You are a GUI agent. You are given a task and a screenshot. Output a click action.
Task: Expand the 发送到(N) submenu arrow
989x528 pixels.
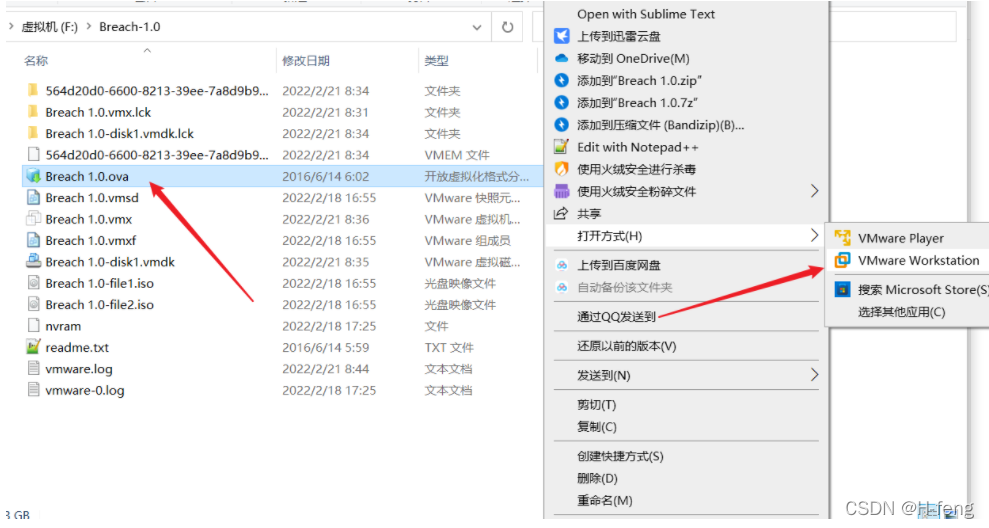pyautogui.click(x=814, y=375)
